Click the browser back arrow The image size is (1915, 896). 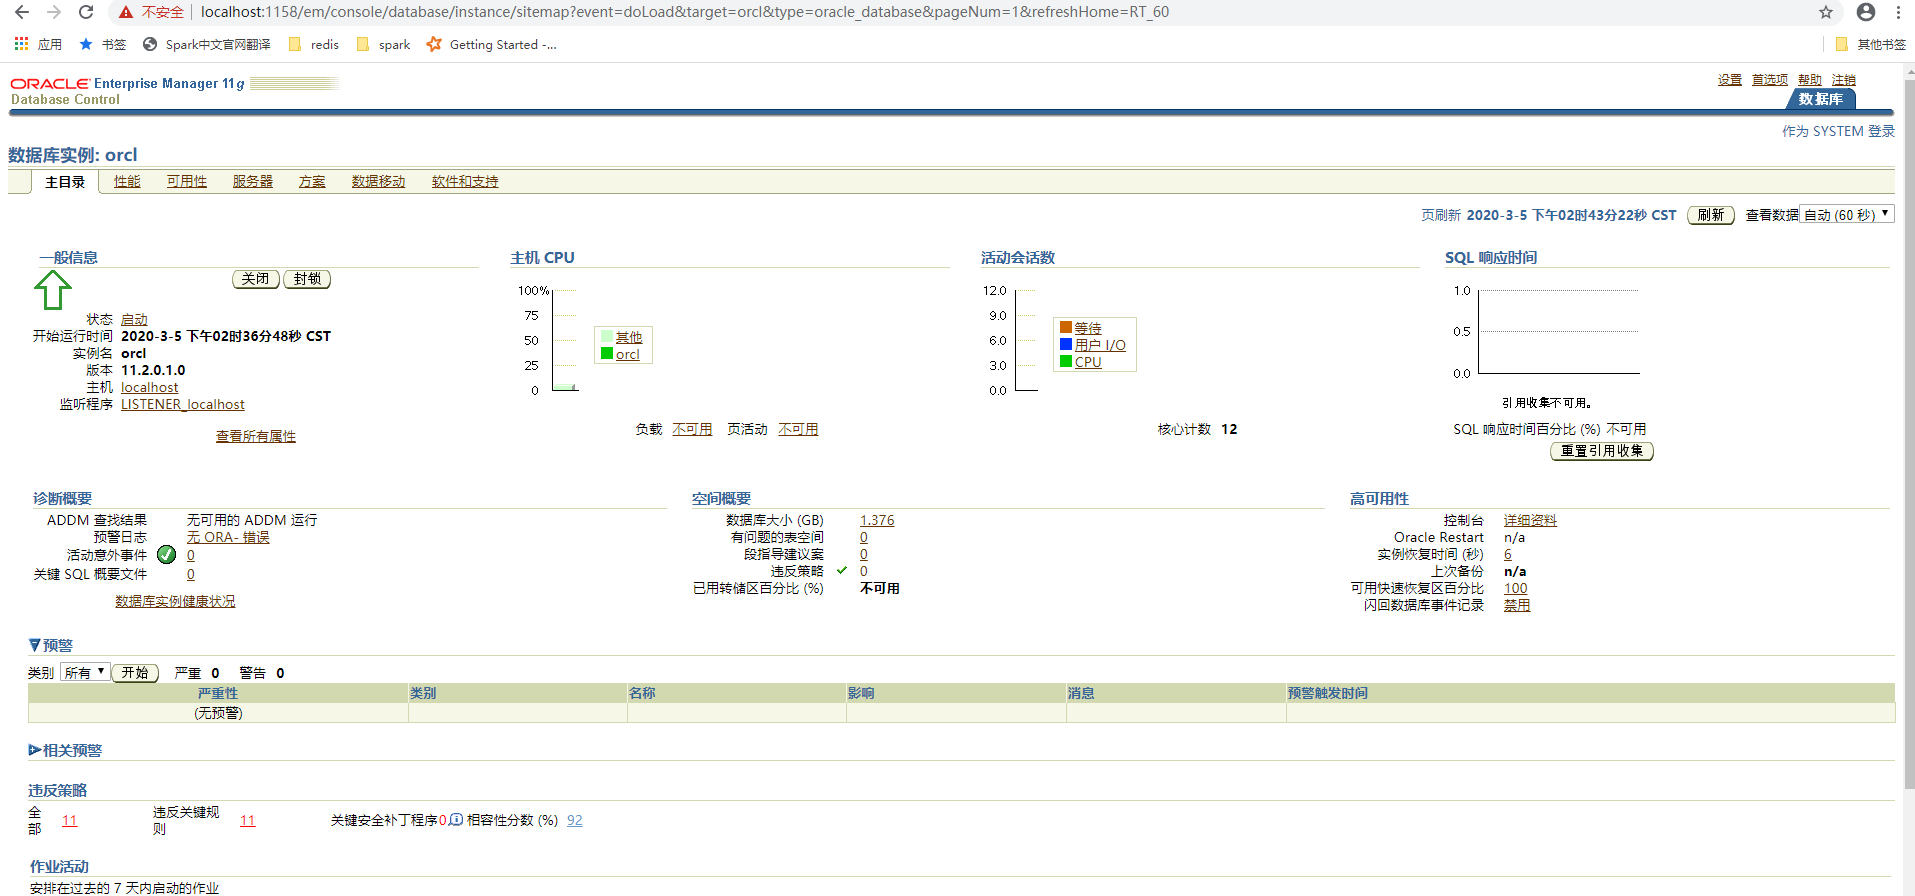pos(21,12)
